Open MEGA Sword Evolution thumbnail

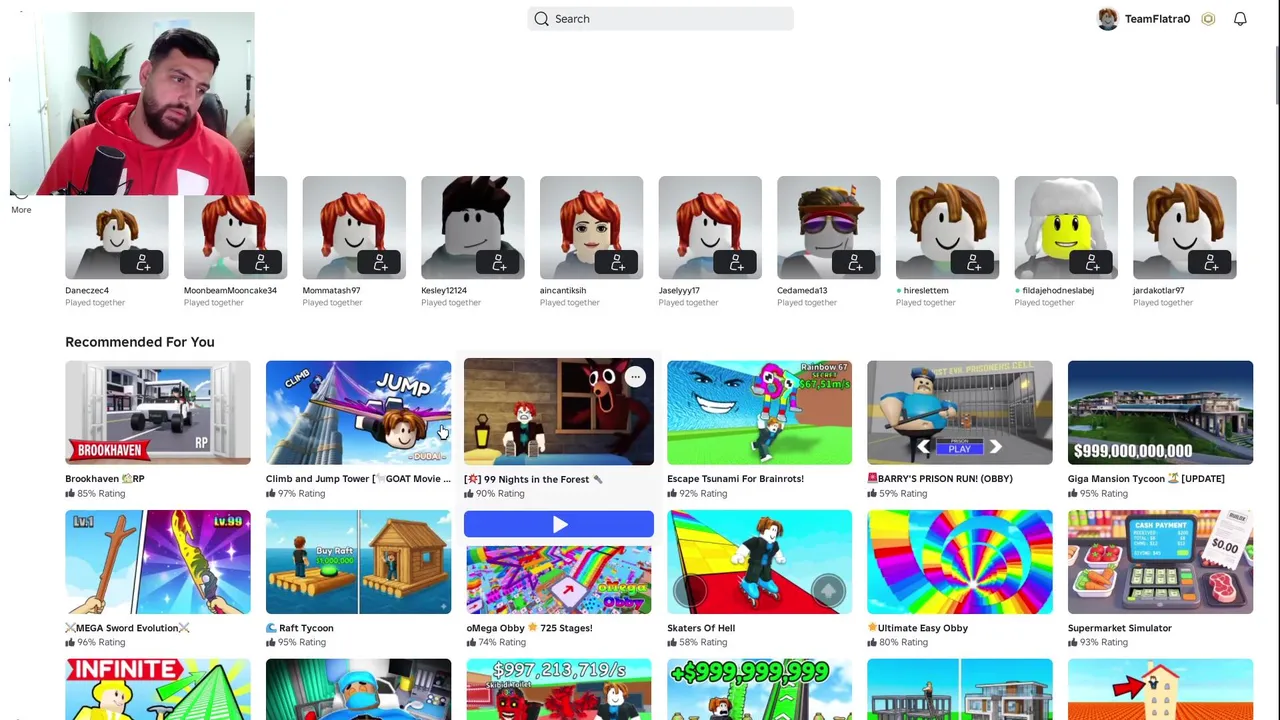click(158, 562)
